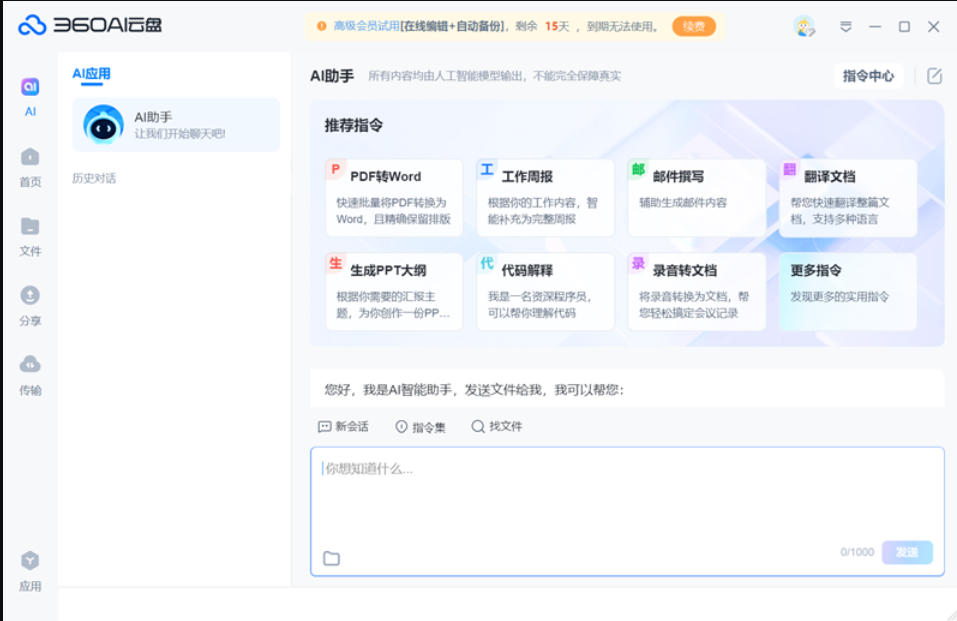Screen dimensions: 957x621
Task: Select the PDF转Word recommended command card
Action: (x=393, y=196)
